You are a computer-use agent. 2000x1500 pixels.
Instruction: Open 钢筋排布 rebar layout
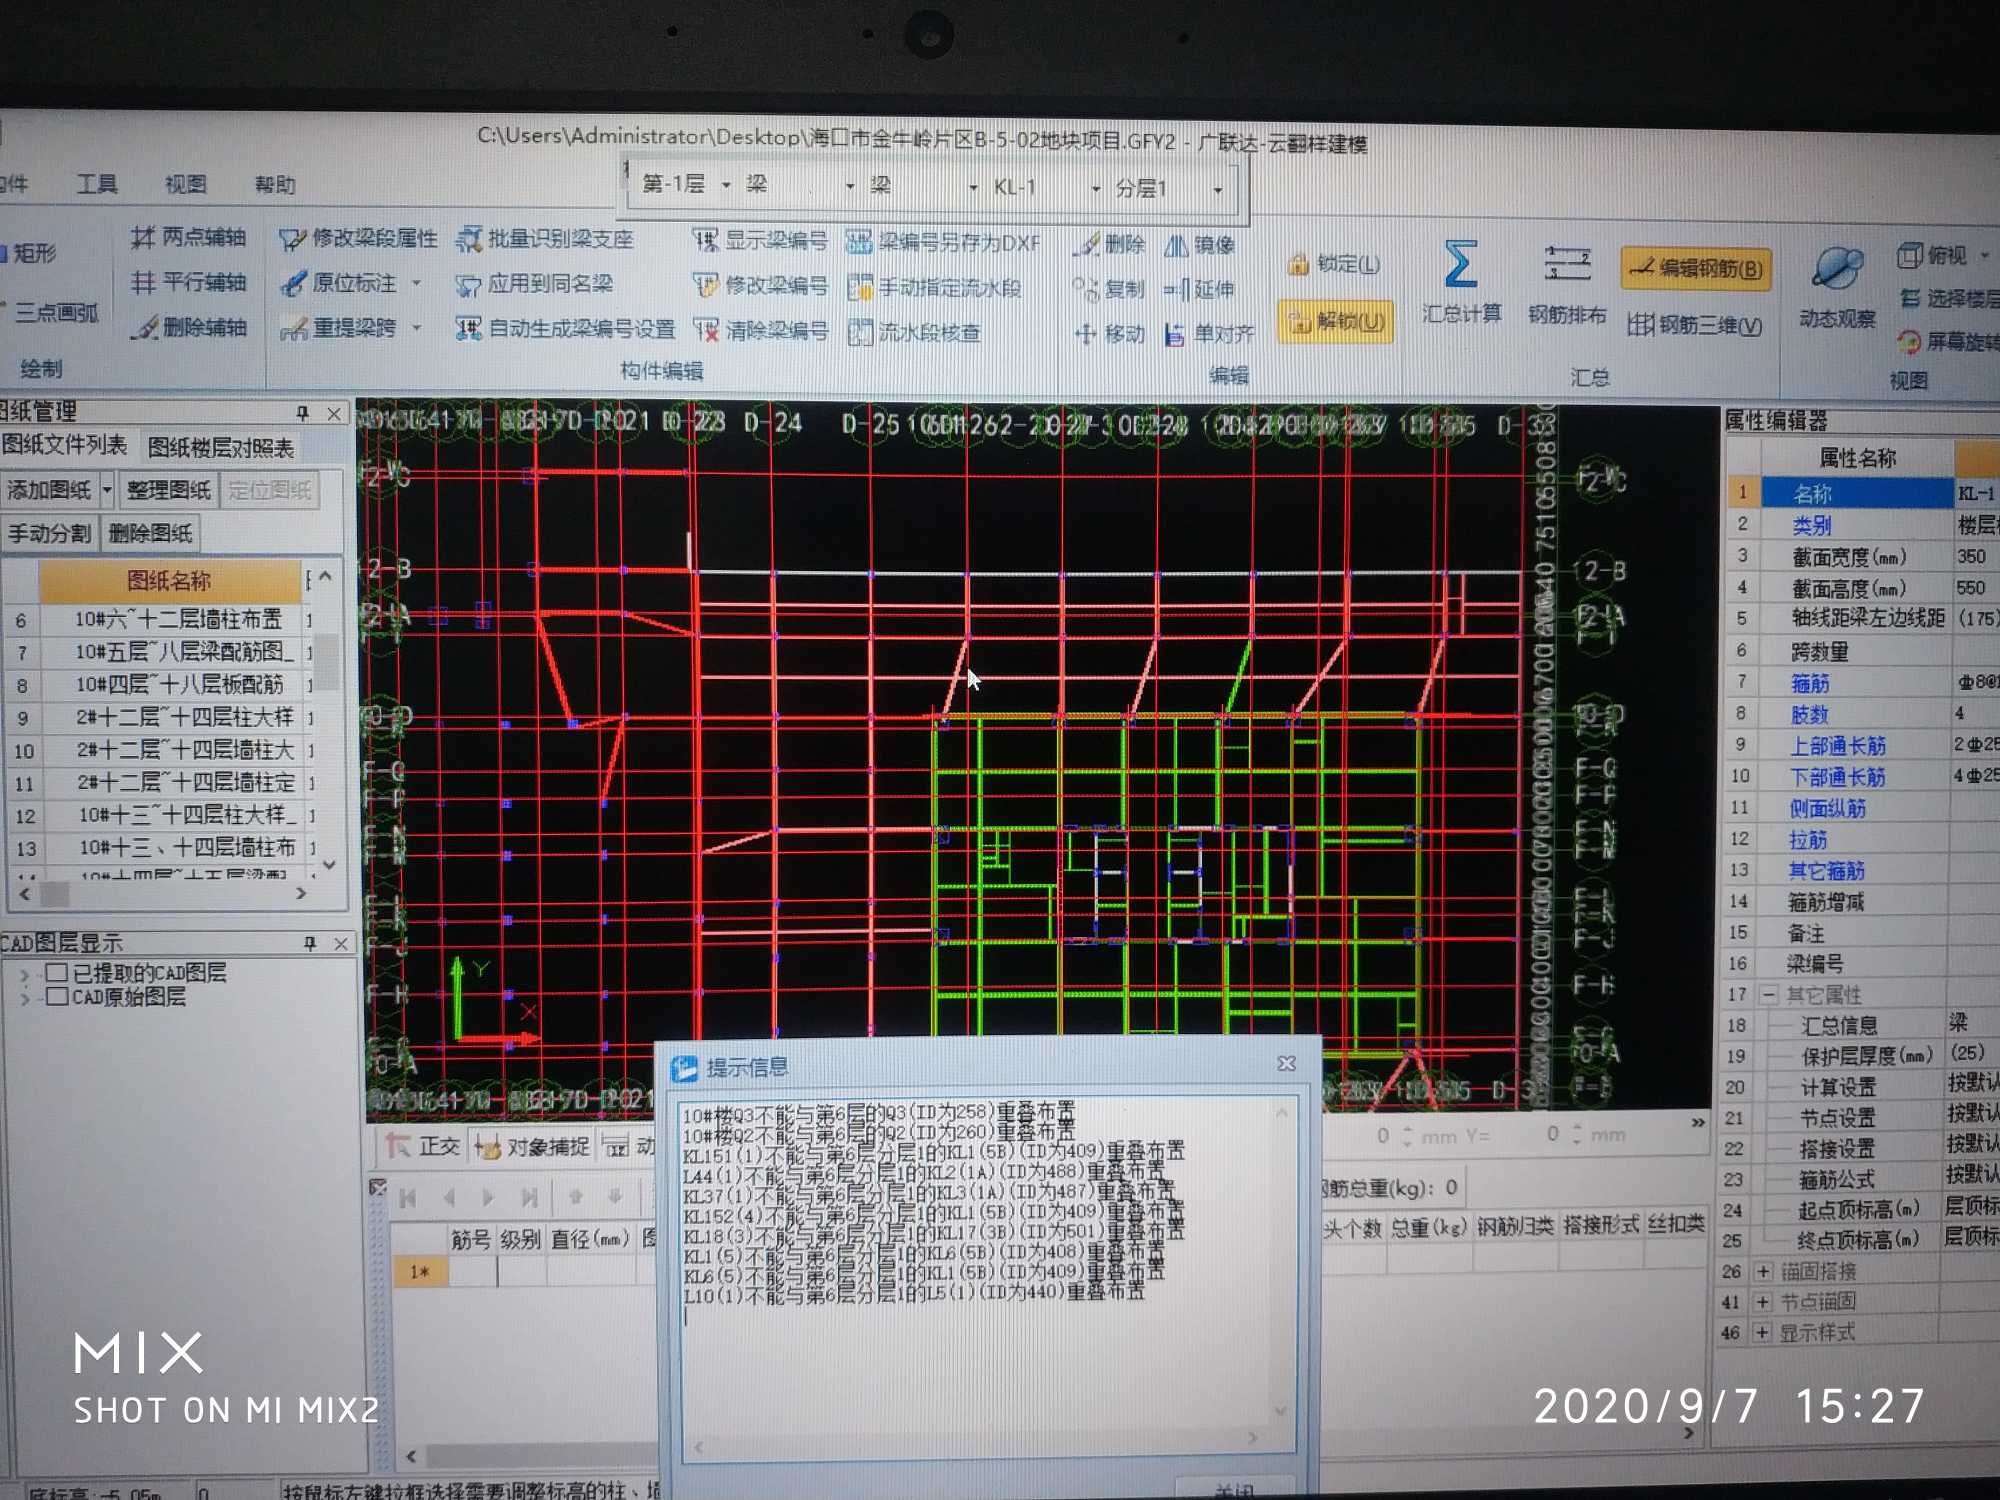tap(1567, 284)
